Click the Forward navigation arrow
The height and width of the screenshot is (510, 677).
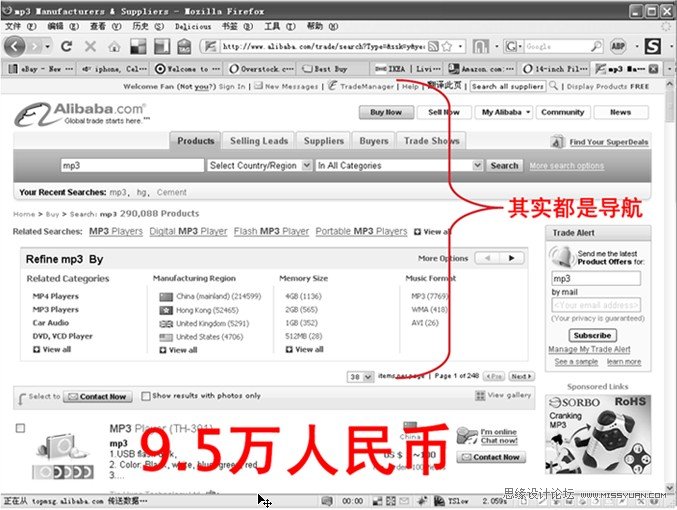click(x=35, y=46)
